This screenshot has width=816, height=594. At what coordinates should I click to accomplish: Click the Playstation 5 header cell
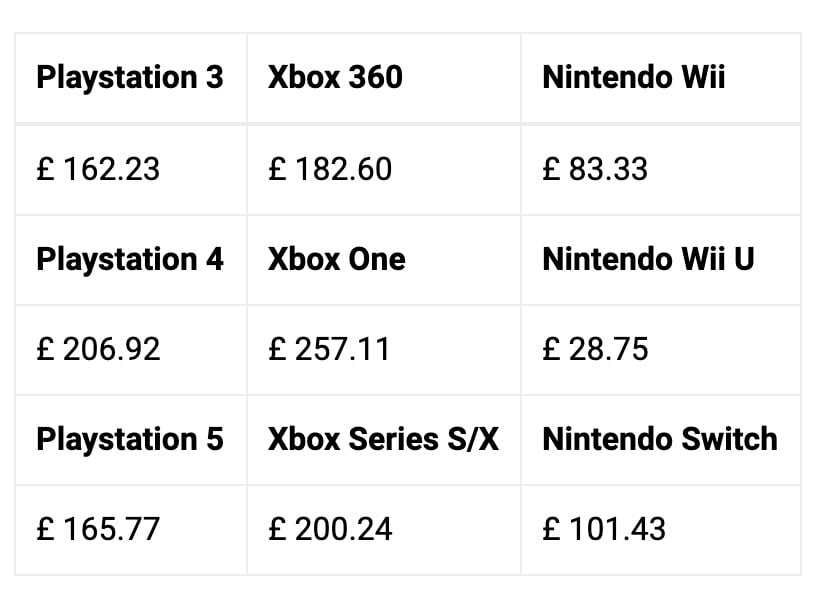coord(130,439)
